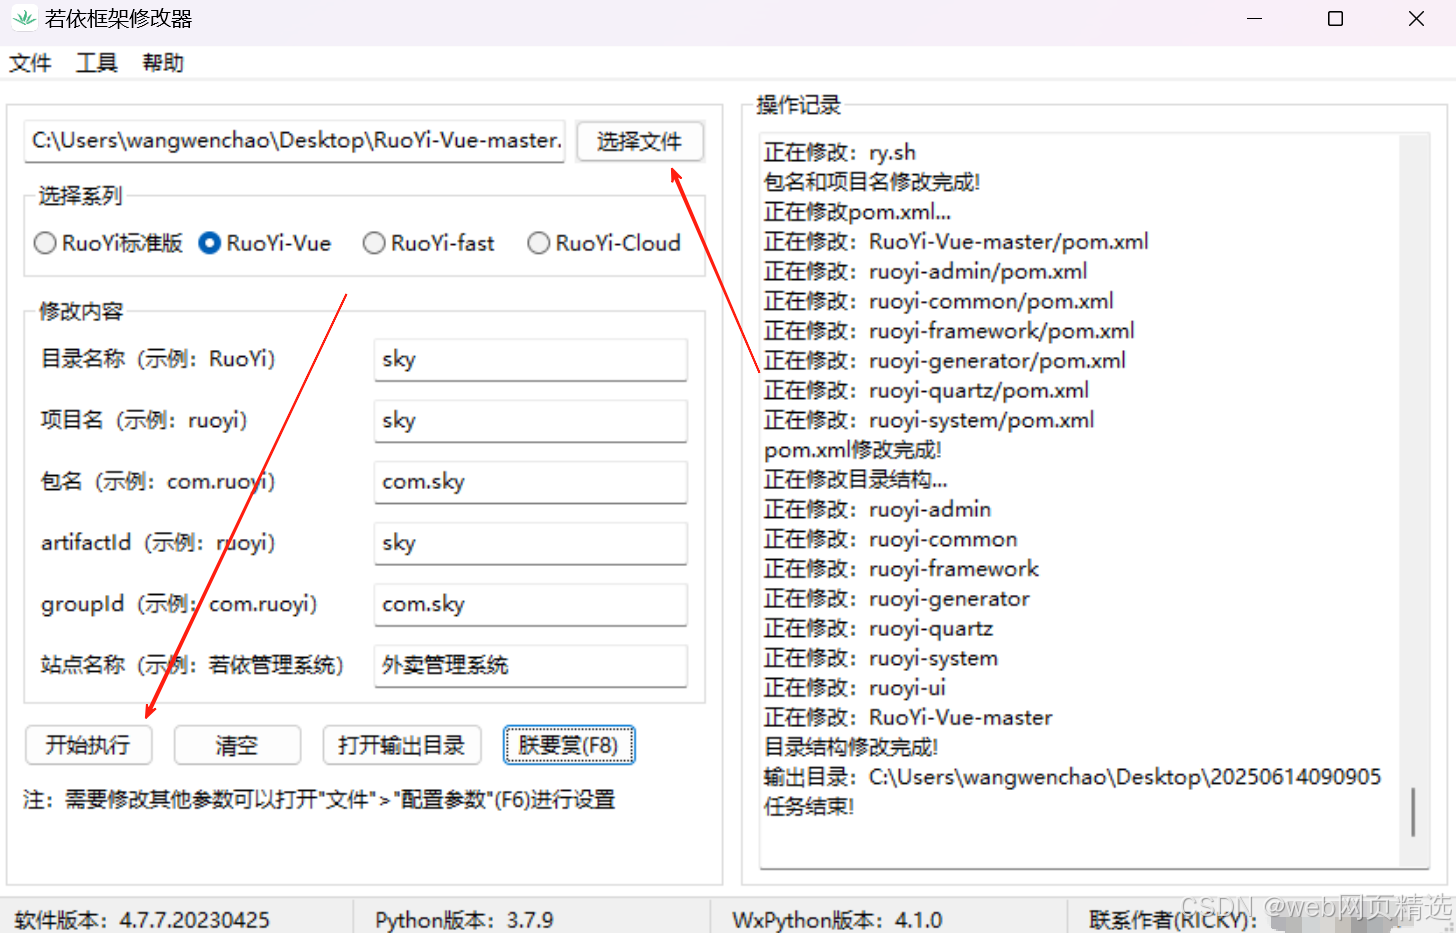Screen dimensions: 1456x933
Task: Click log line ruoyi-common/pom.xml
Action: pyautogui.click(x=939, y=301)
